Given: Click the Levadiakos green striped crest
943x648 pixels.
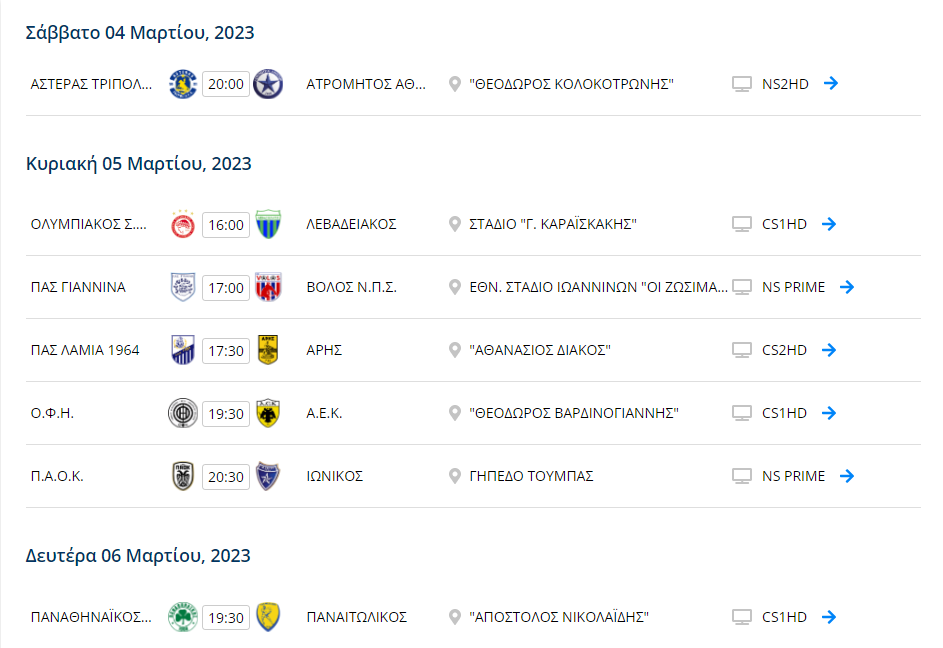Looking at the screenshot, I should tap(268, 224).
